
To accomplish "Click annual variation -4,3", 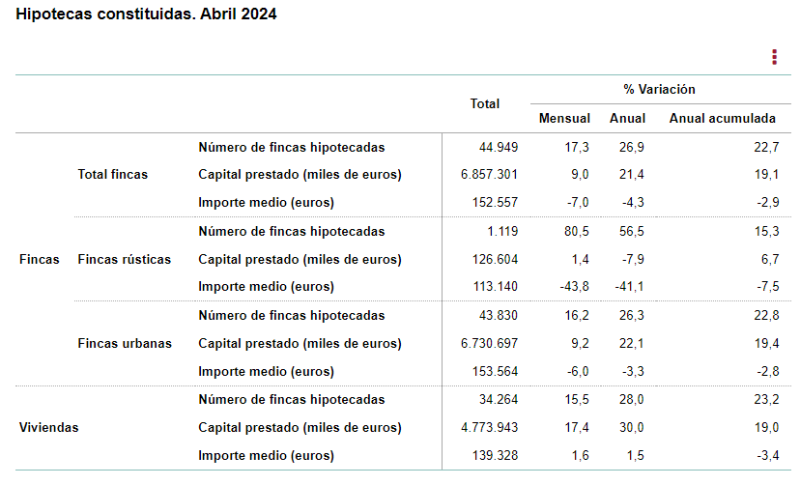I will point(633,202).
